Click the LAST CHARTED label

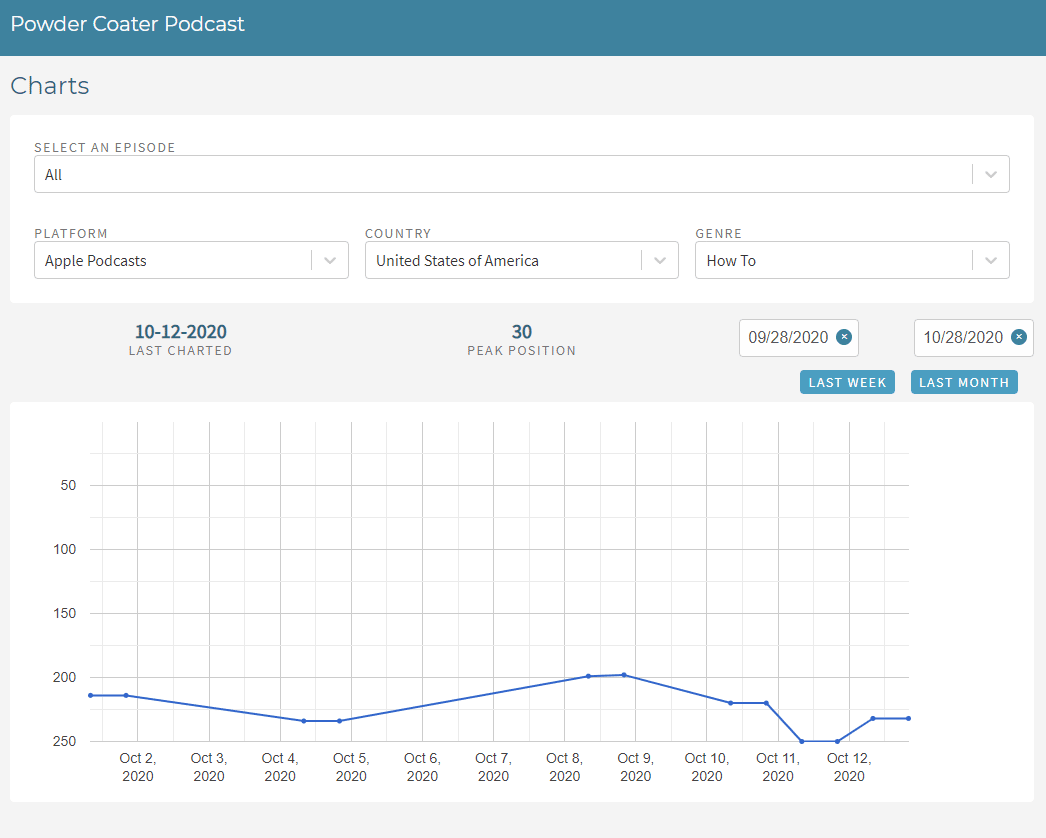181,351
